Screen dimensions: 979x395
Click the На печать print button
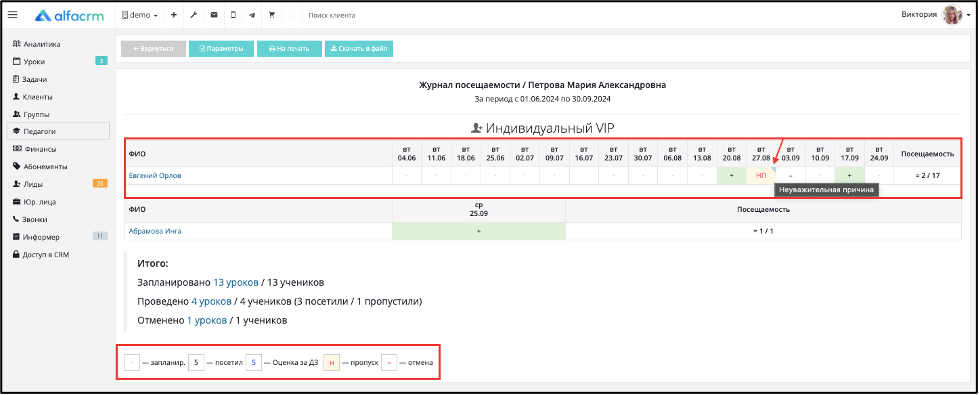(x=289, y=49)
